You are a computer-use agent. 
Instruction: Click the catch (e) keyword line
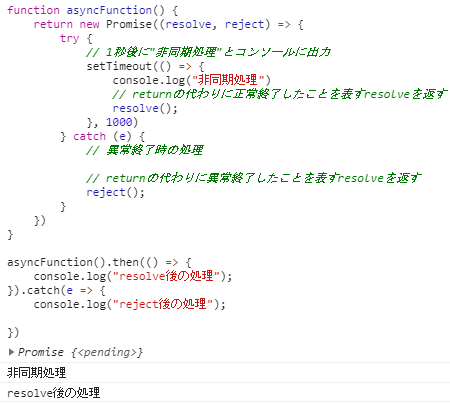[x=102, y=136]
